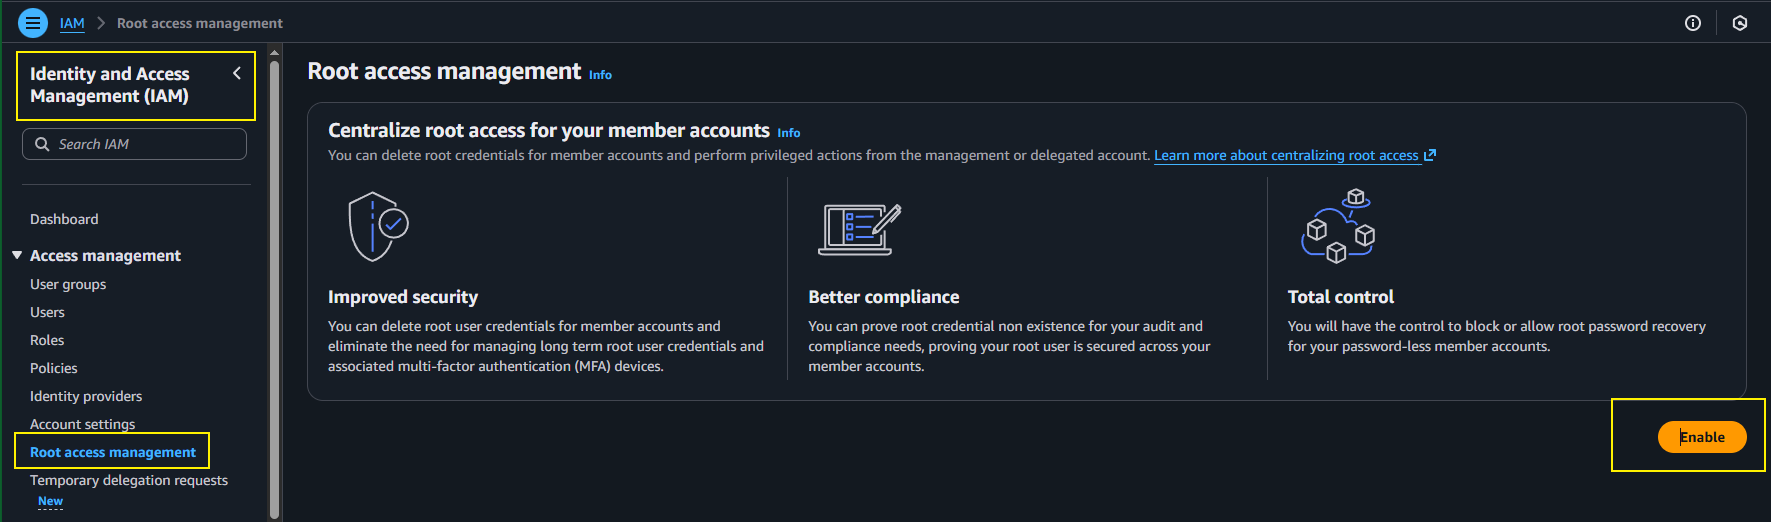This screenshot has width=1771, height=522.
Task: Open Learn more about centralizing root access
Action: (x=1286, y=155)
